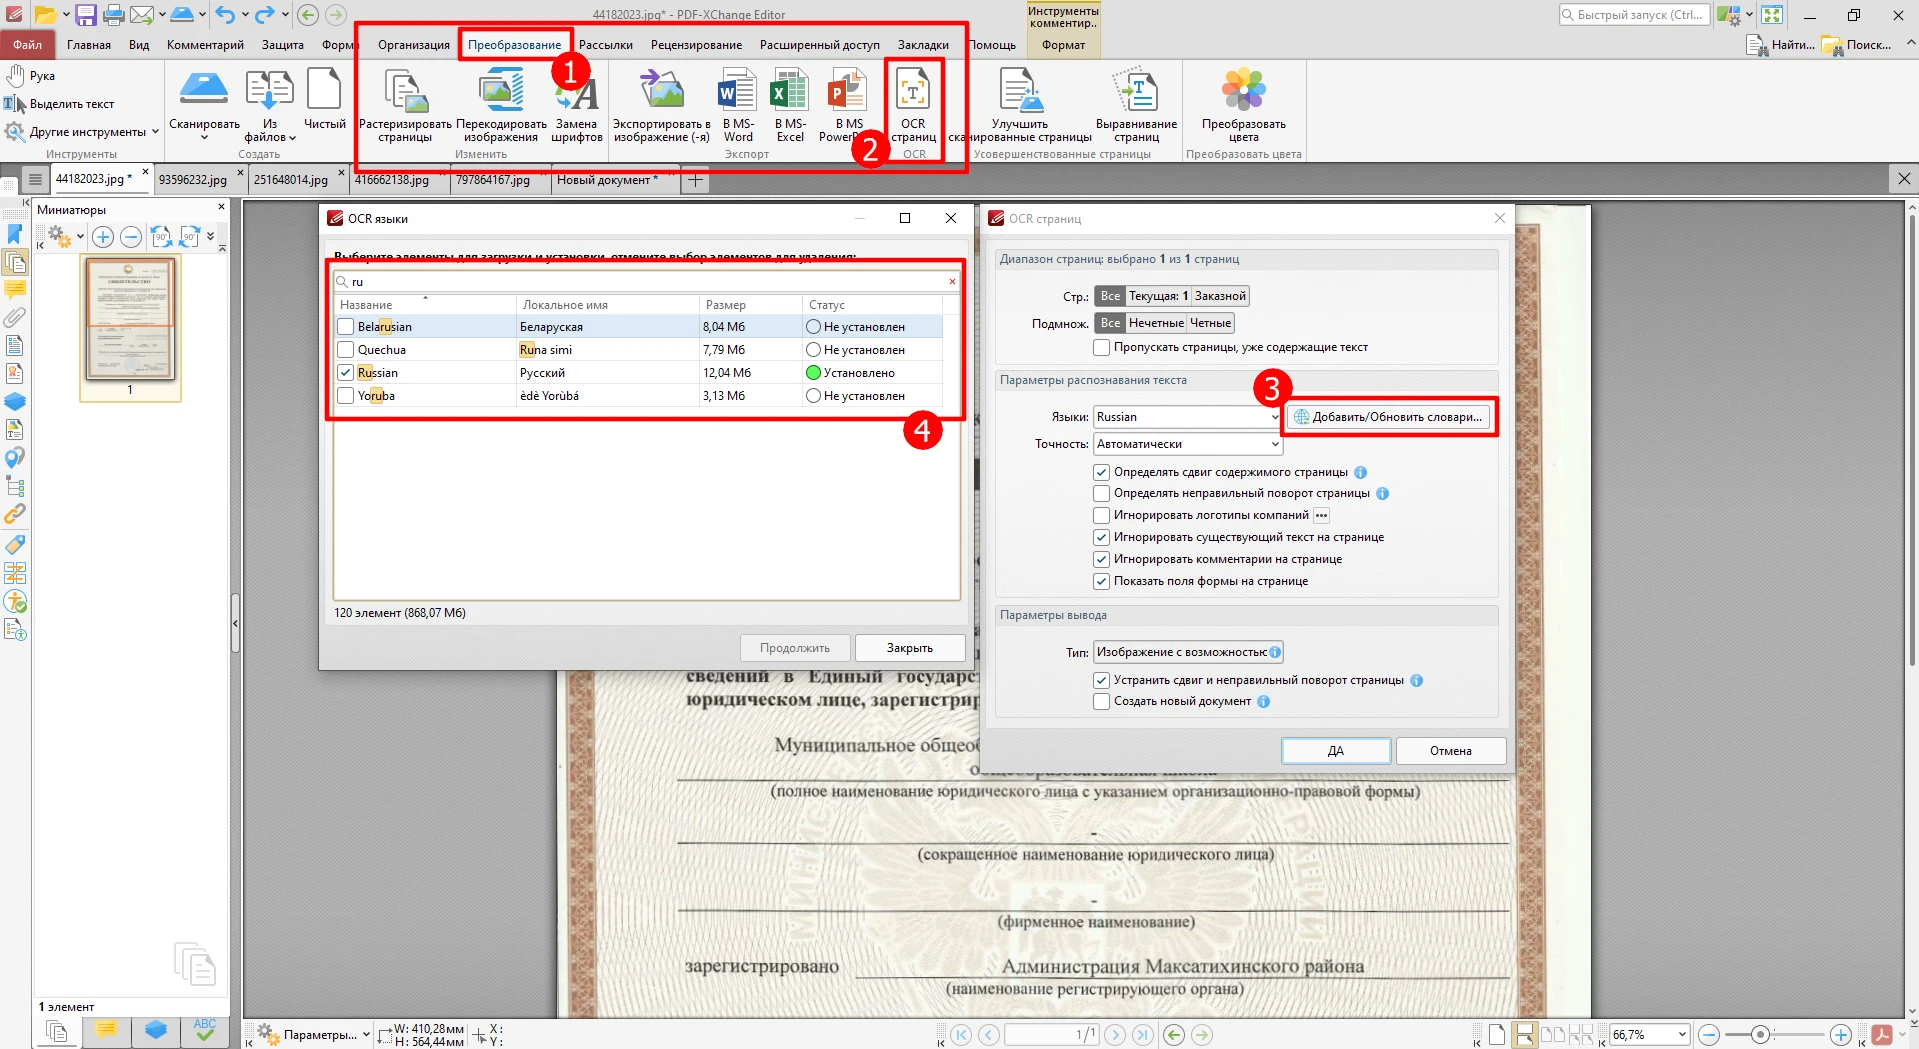
Task: Click Отмена in OCR страниц dialog
Action: (x=1451, y=751)
